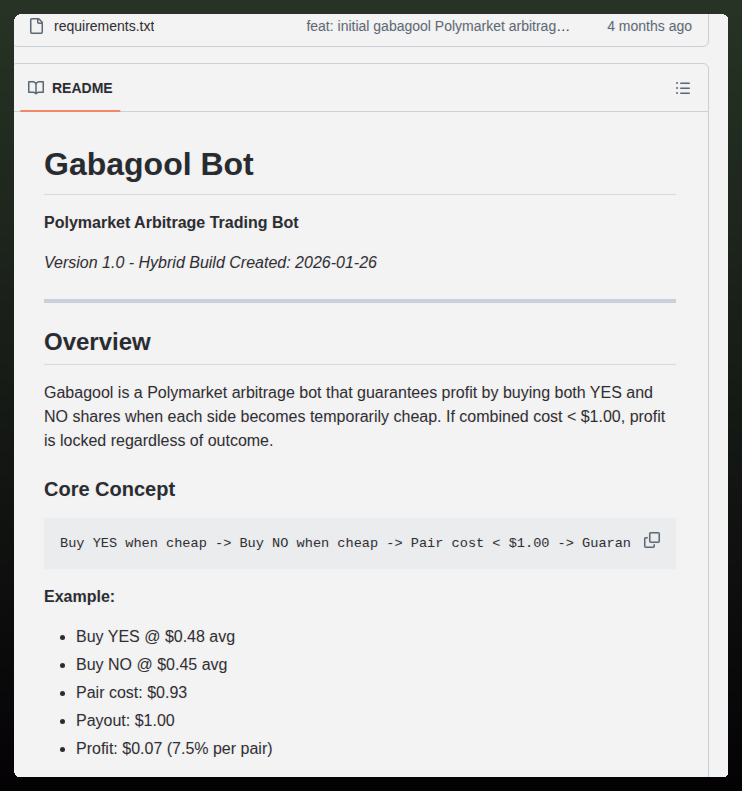Open the README outline list icon
Viewport: 742px width, 791px height.
[683, 88]
